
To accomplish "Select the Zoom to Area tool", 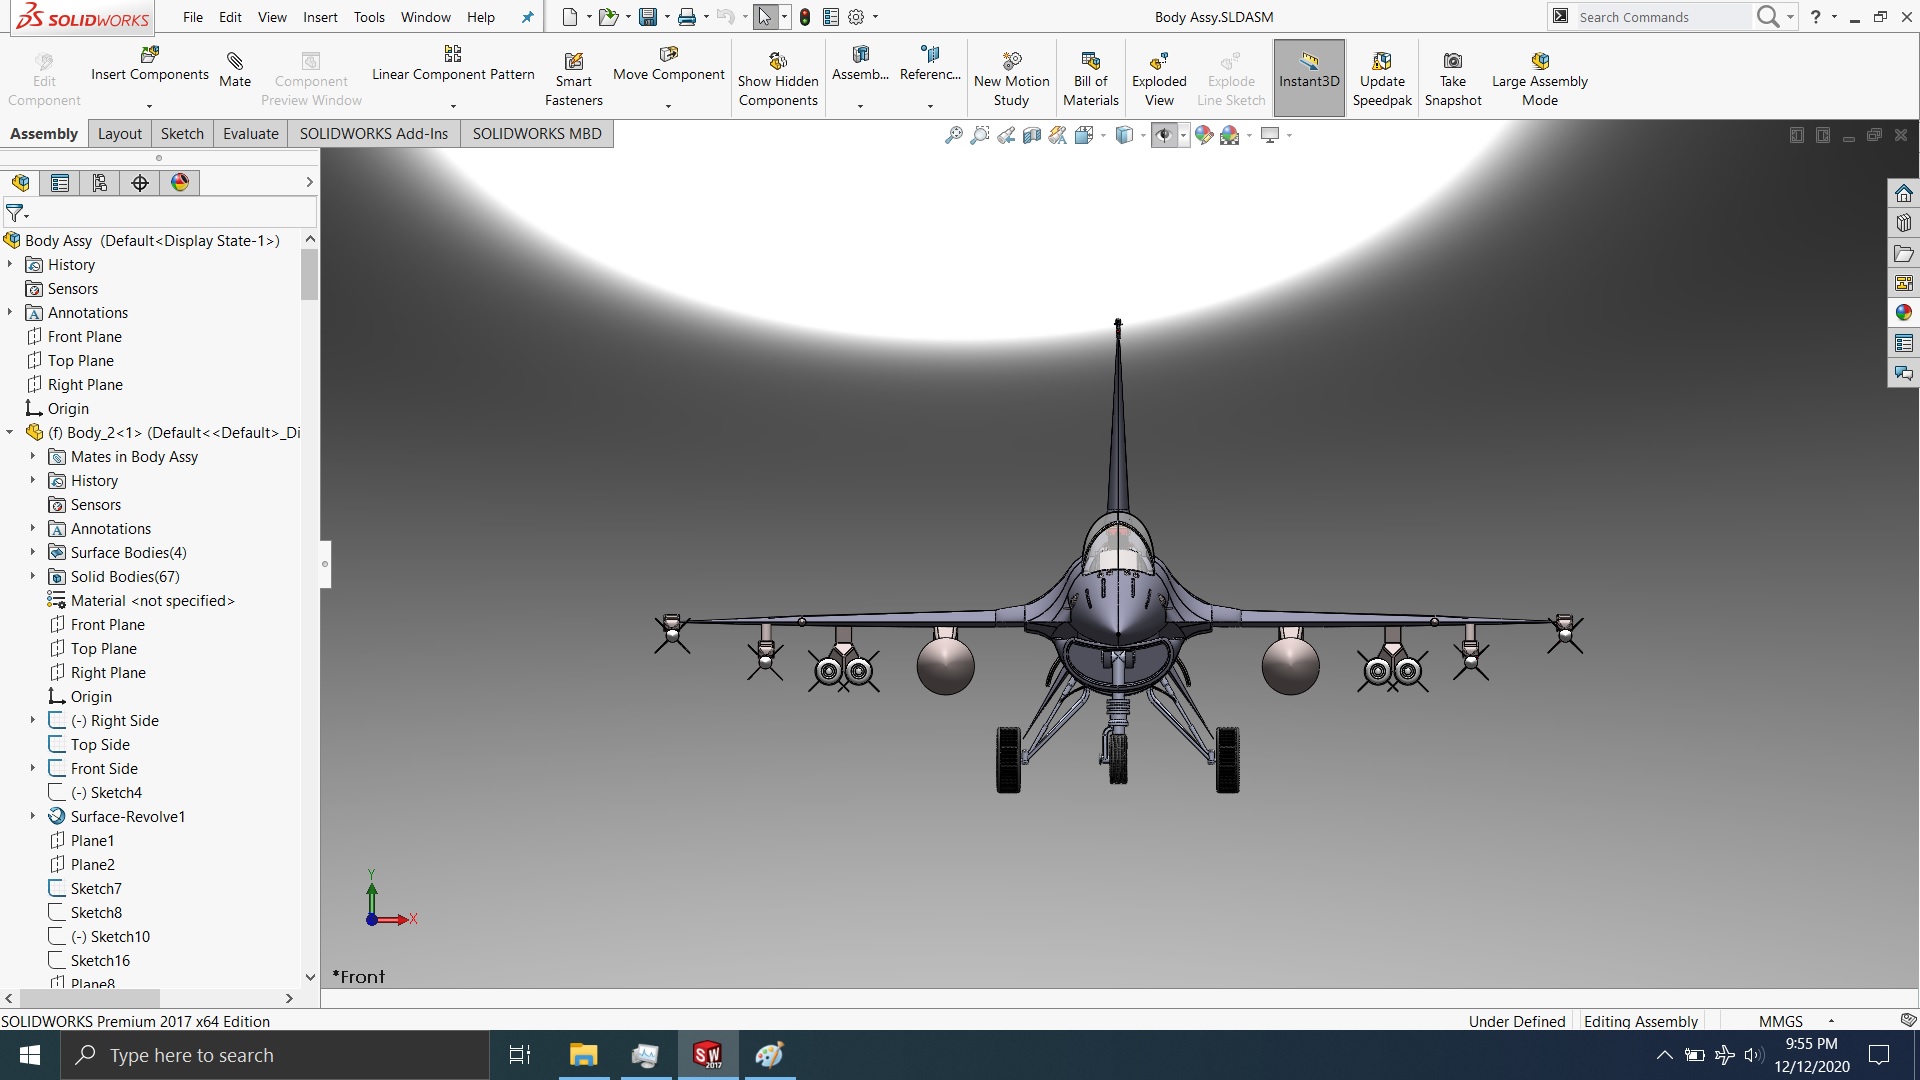I will pyautogui.click(x=980, y=135).
